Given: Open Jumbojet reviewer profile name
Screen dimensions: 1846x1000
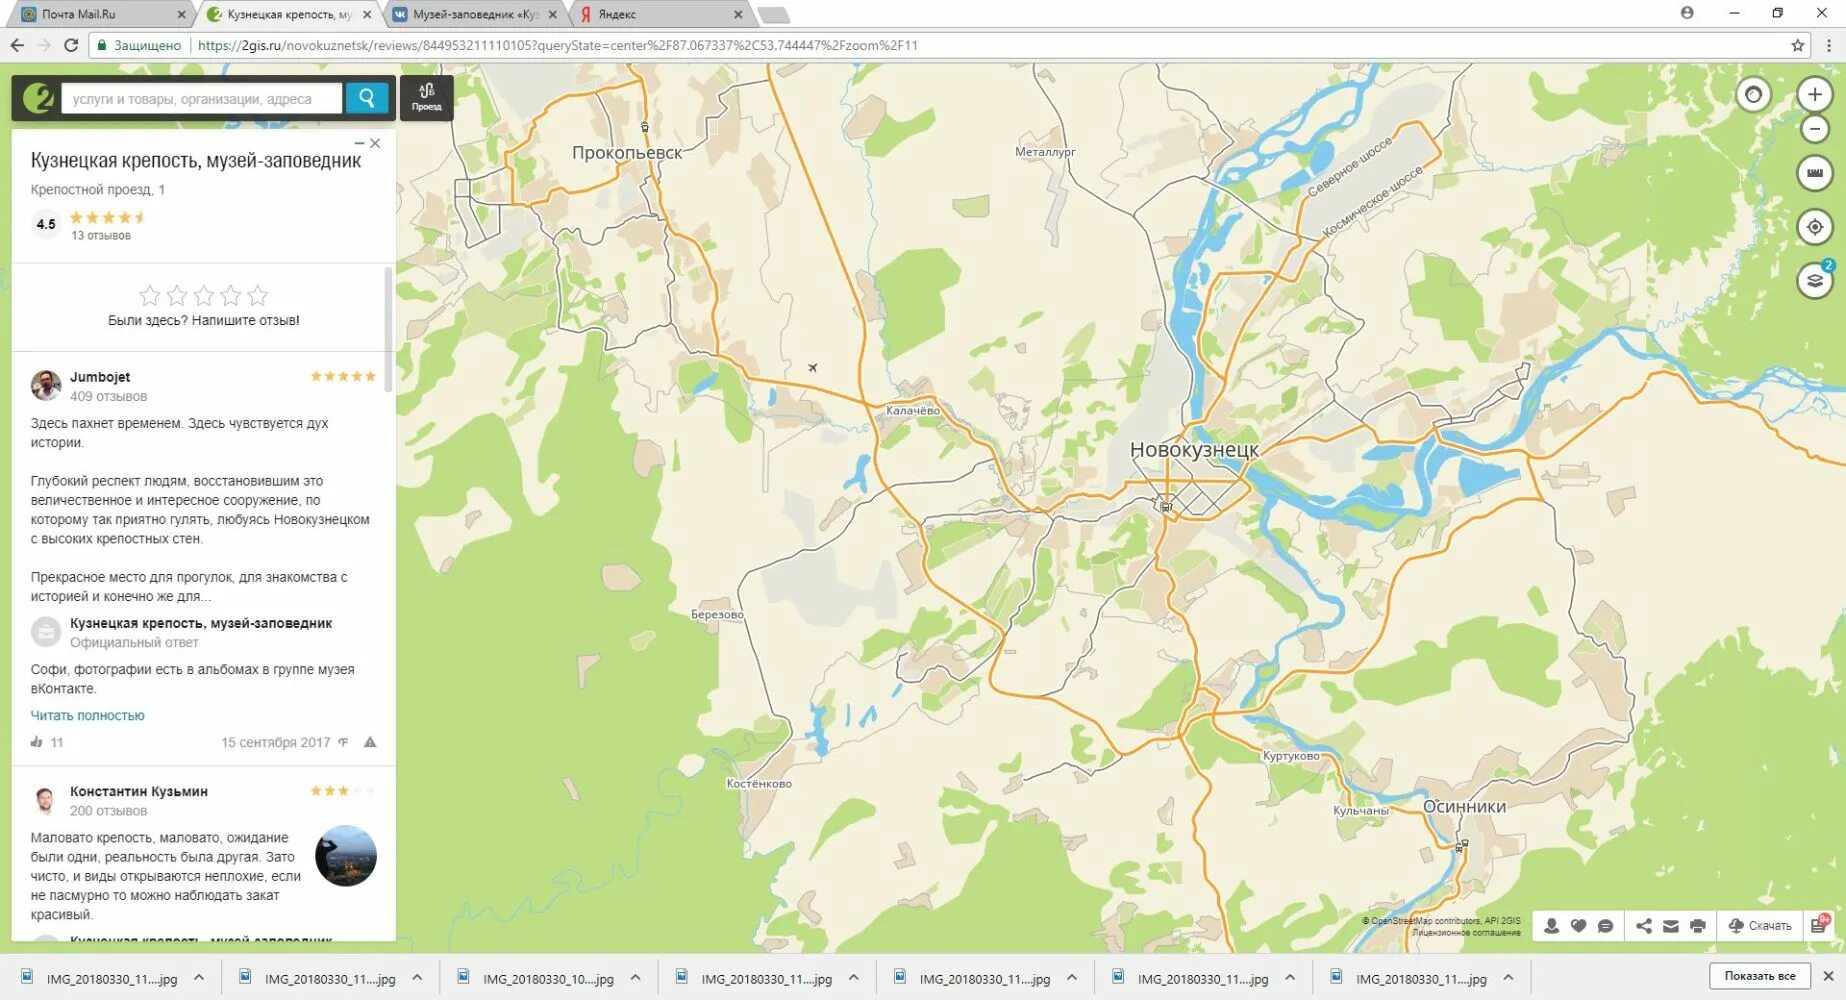Looking at the screenshot, I should [100, 377].
